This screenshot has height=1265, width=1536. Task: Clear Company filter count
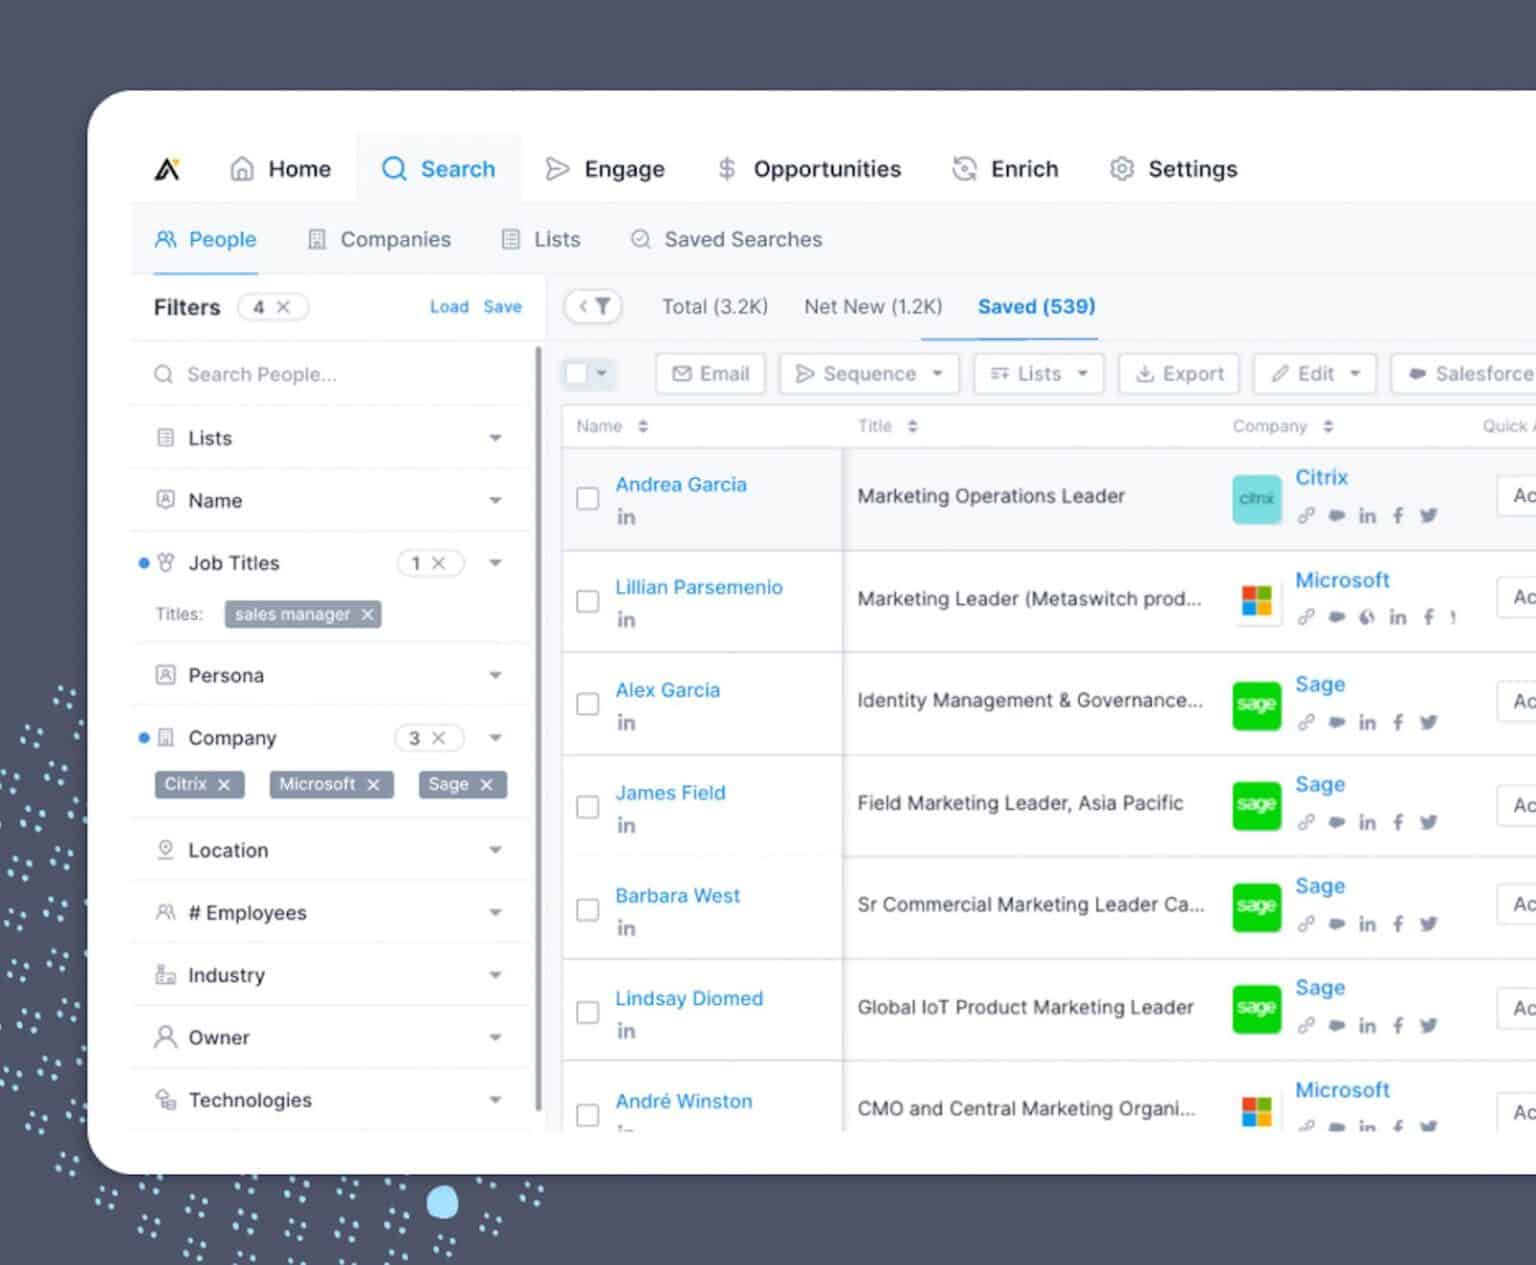point(438,738)
